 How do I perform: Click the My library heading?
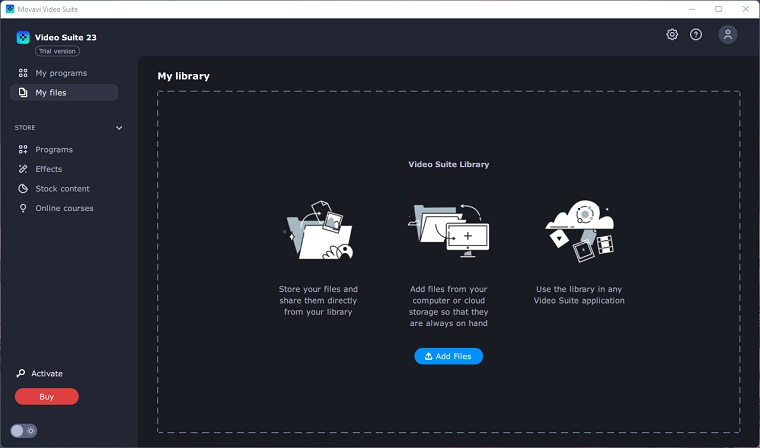tap(184, 76)
